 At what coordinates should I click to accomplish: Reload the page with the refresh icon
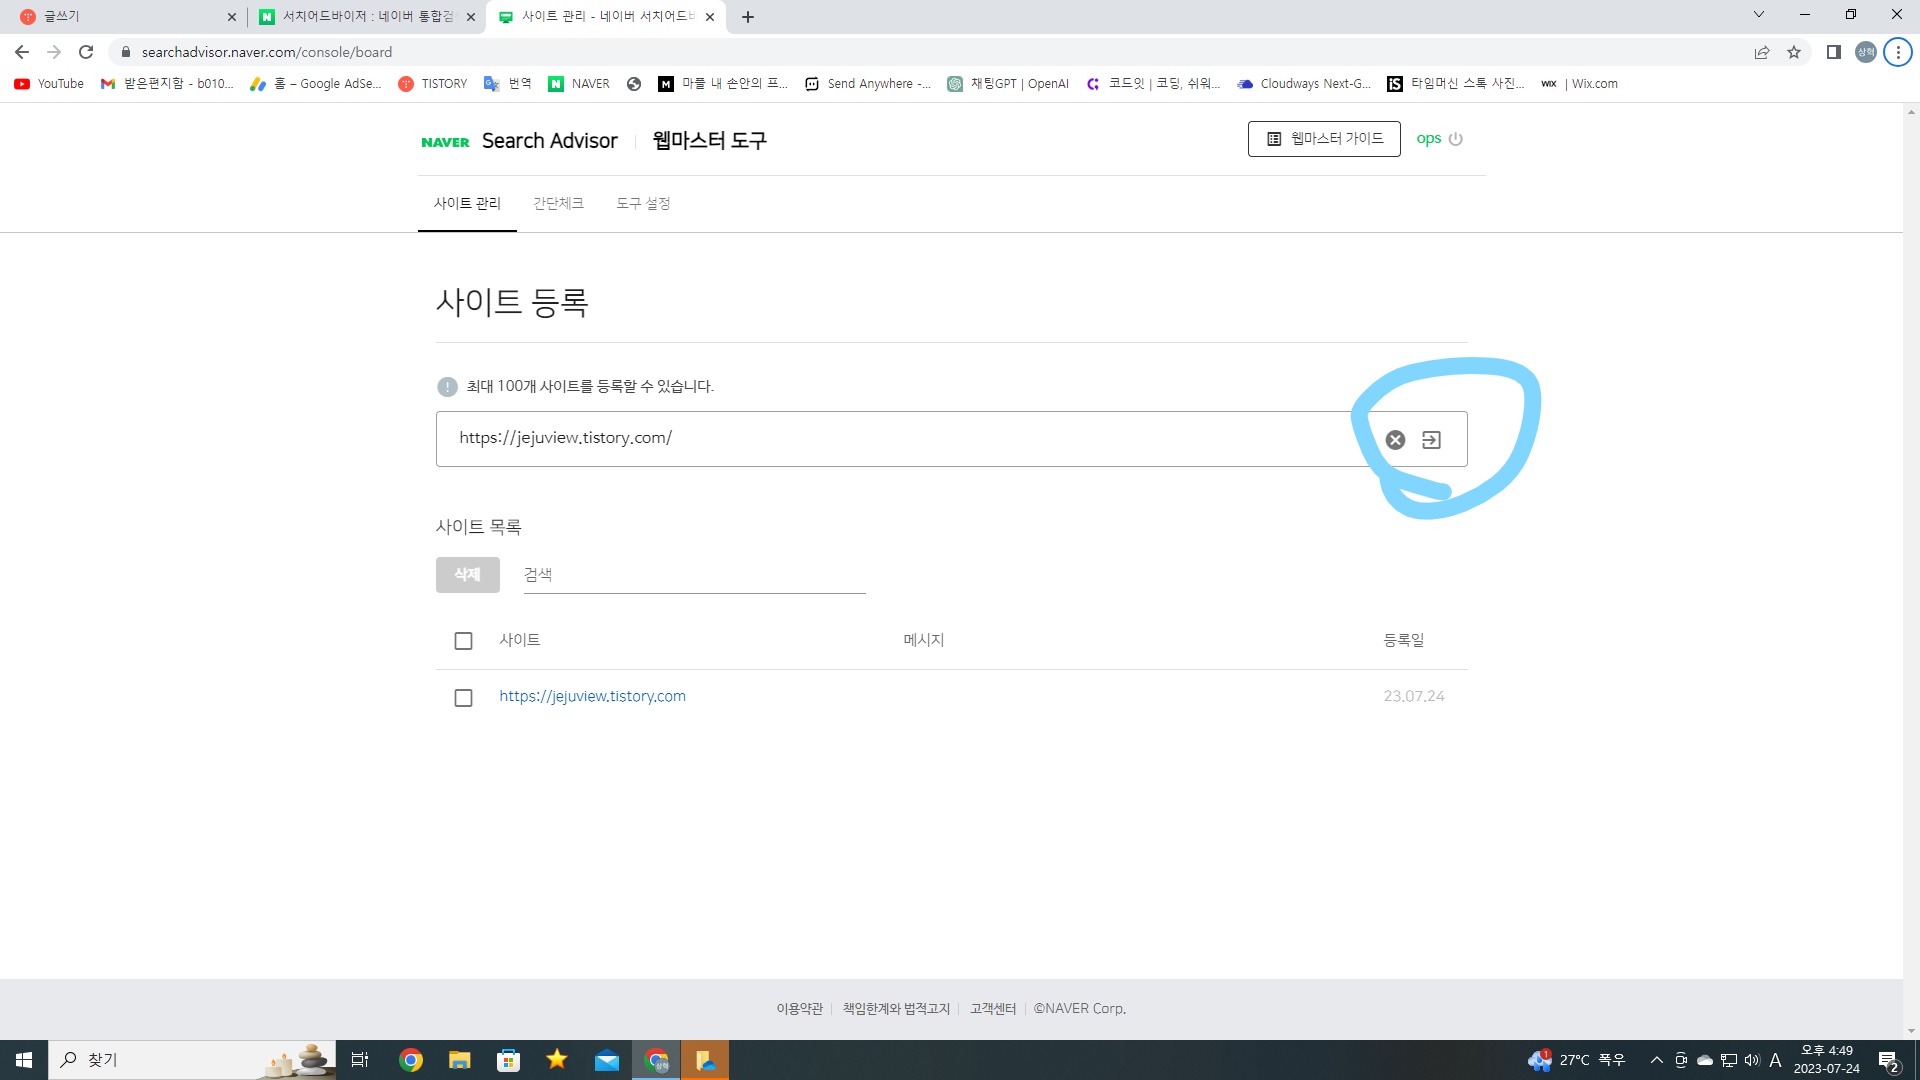coord(86,52)
